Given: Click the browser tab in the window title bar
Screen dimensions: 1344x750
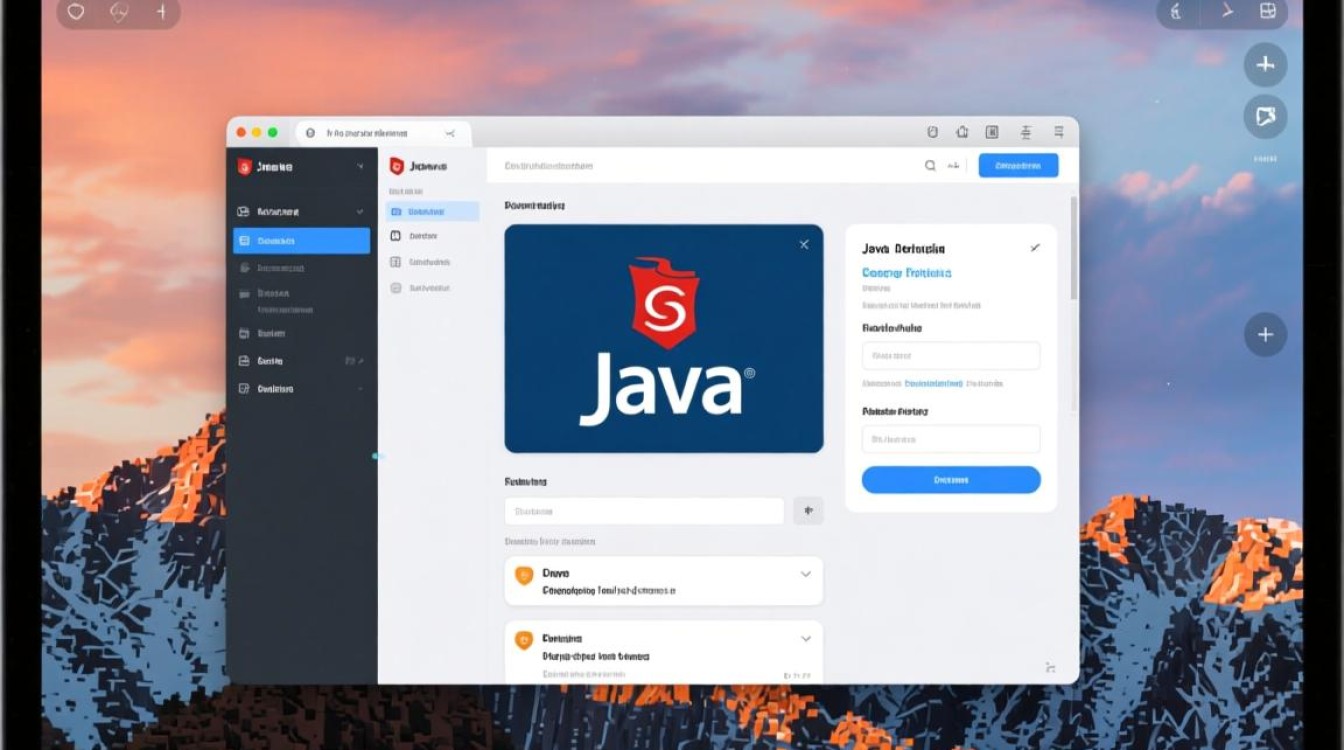Looking at the screenshot, I should pyautogui.click(x=382, y=132).
